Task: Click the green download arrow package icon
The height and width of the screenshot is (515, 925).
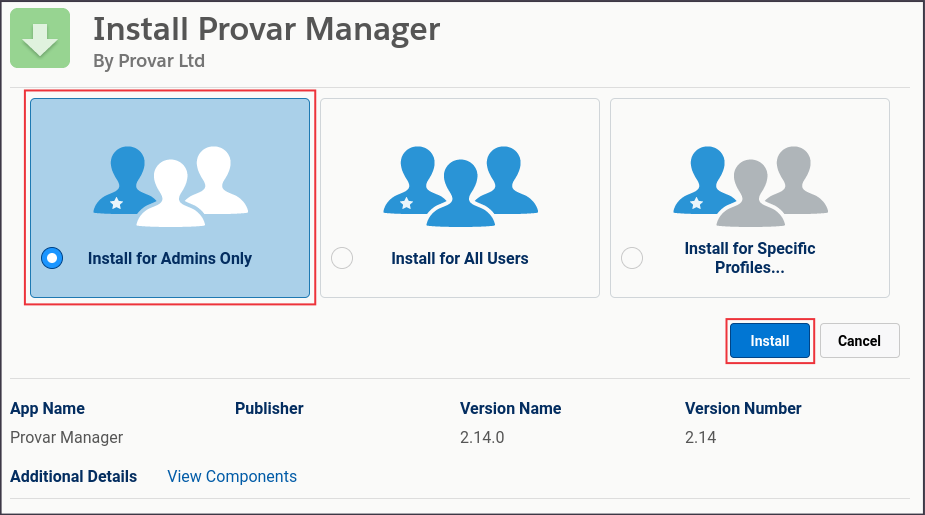Action: coord(40,38)
